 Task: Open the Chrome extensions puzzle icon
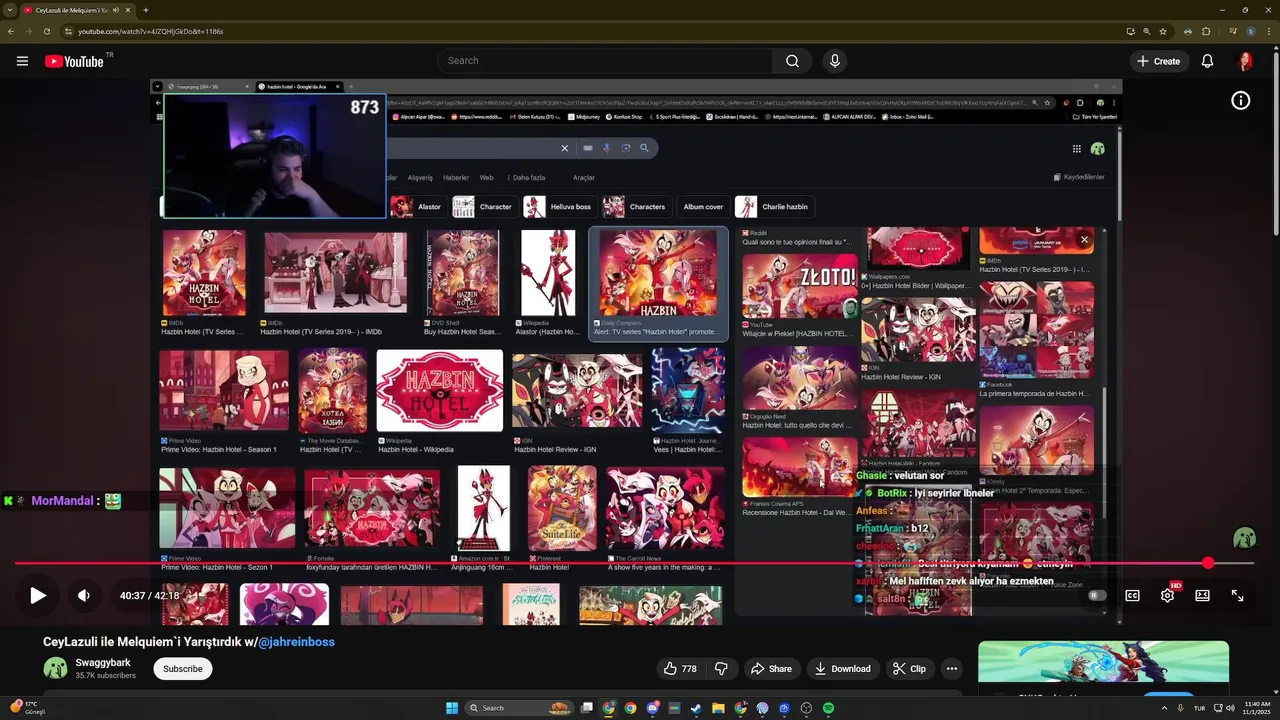1206,31
